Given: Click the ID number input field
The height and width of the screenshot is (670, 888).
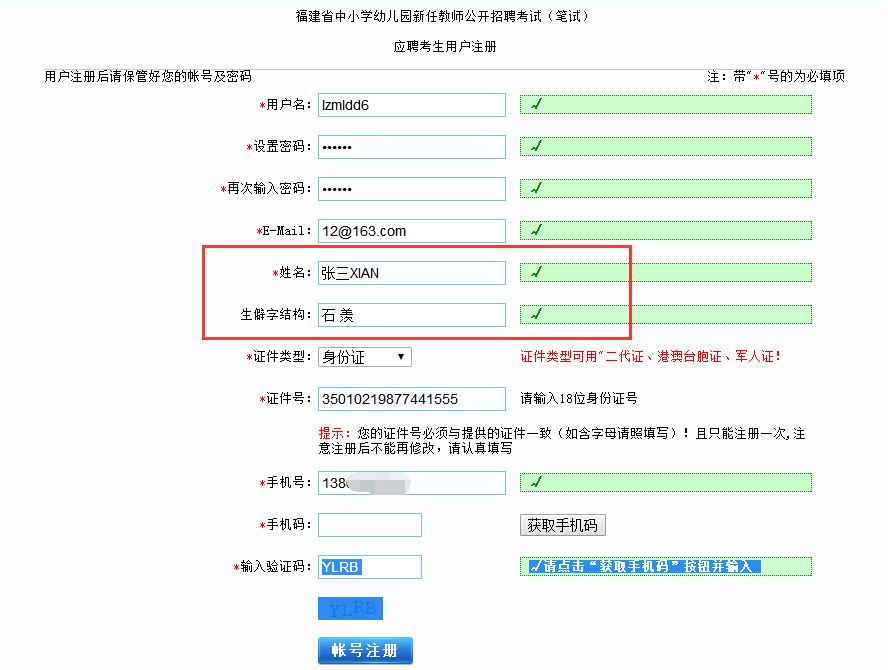Looking at the screenshot, I should pyautogui.click(x=411, y=399).
